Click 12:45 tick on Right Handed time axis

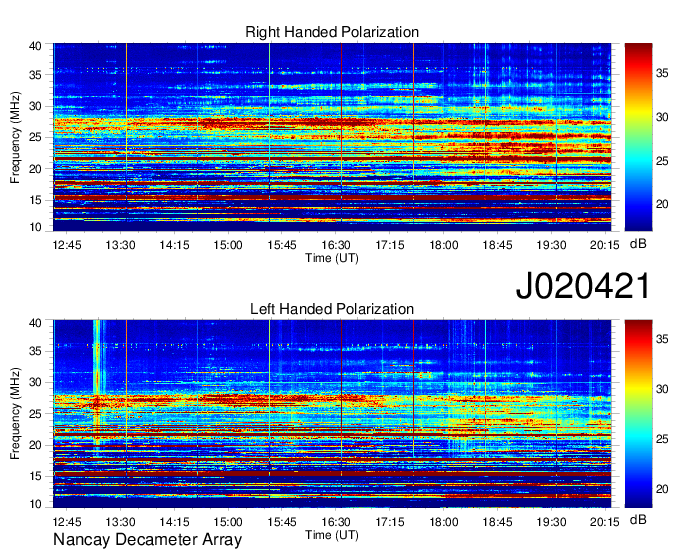67,245
